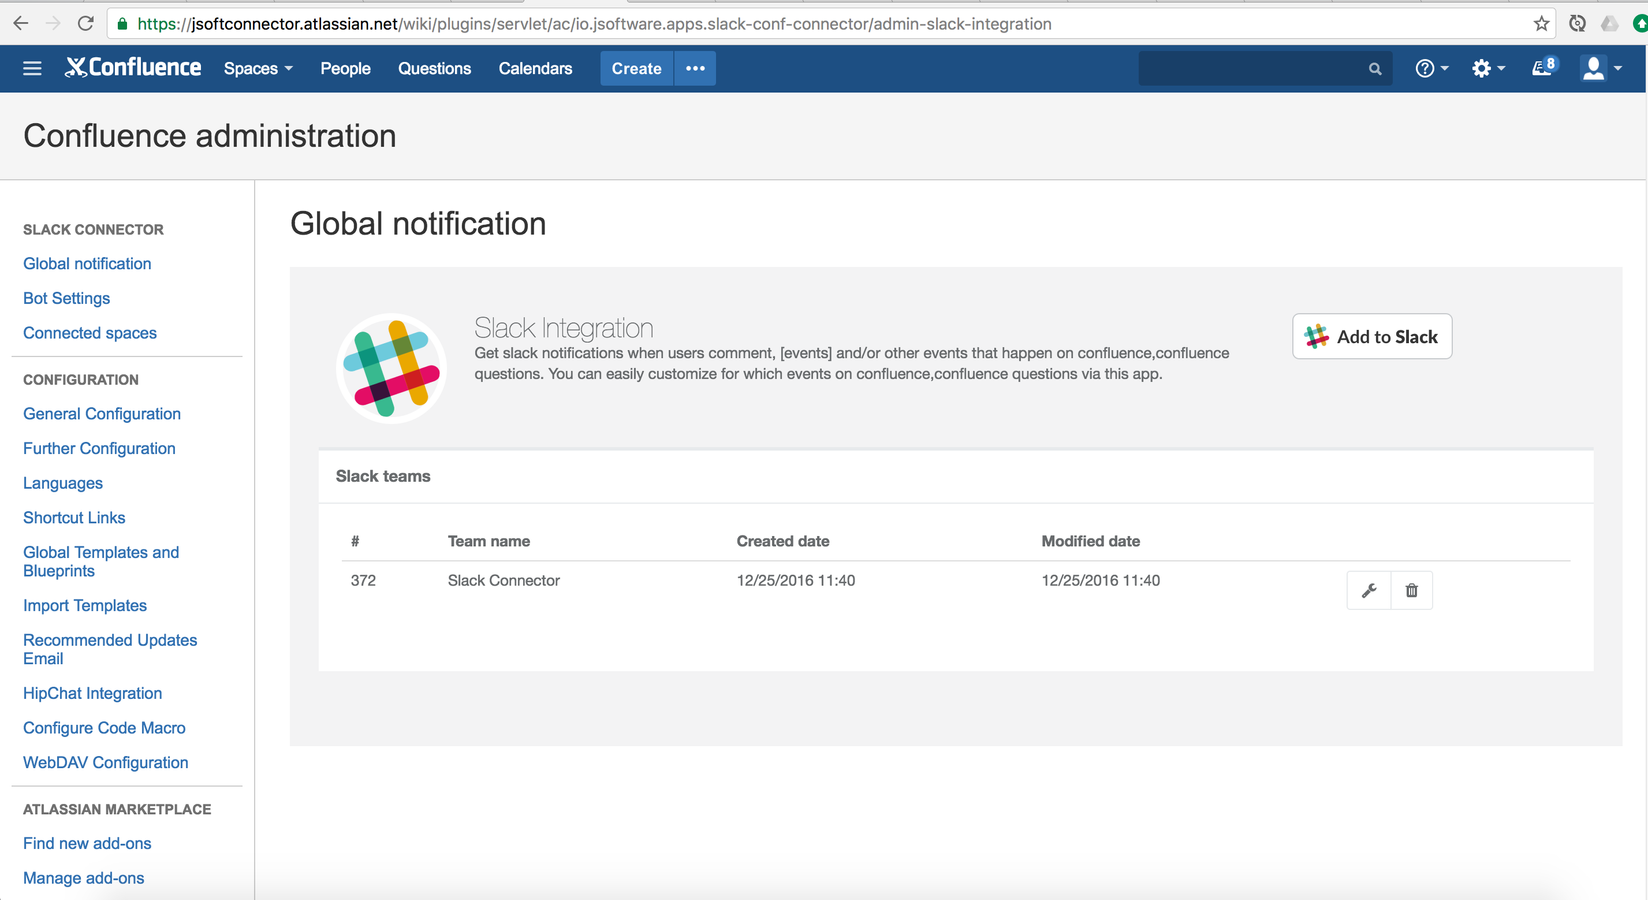
Task: Click the trash delete icon for Slack Connector
Action: tap(1411, 590)
